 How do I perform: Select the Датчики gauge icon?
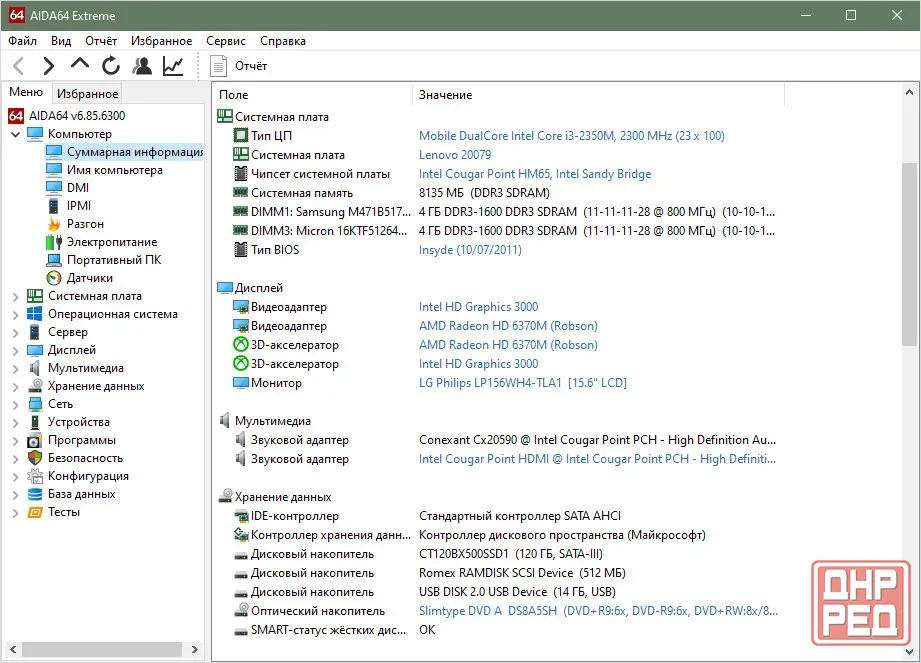(x=53, y=278)
